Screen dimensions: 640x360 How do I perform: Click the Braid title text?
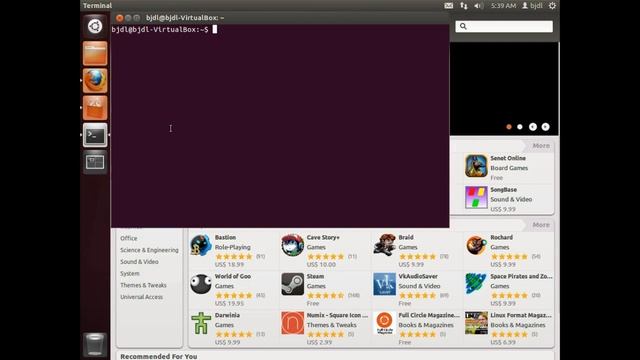406,238
